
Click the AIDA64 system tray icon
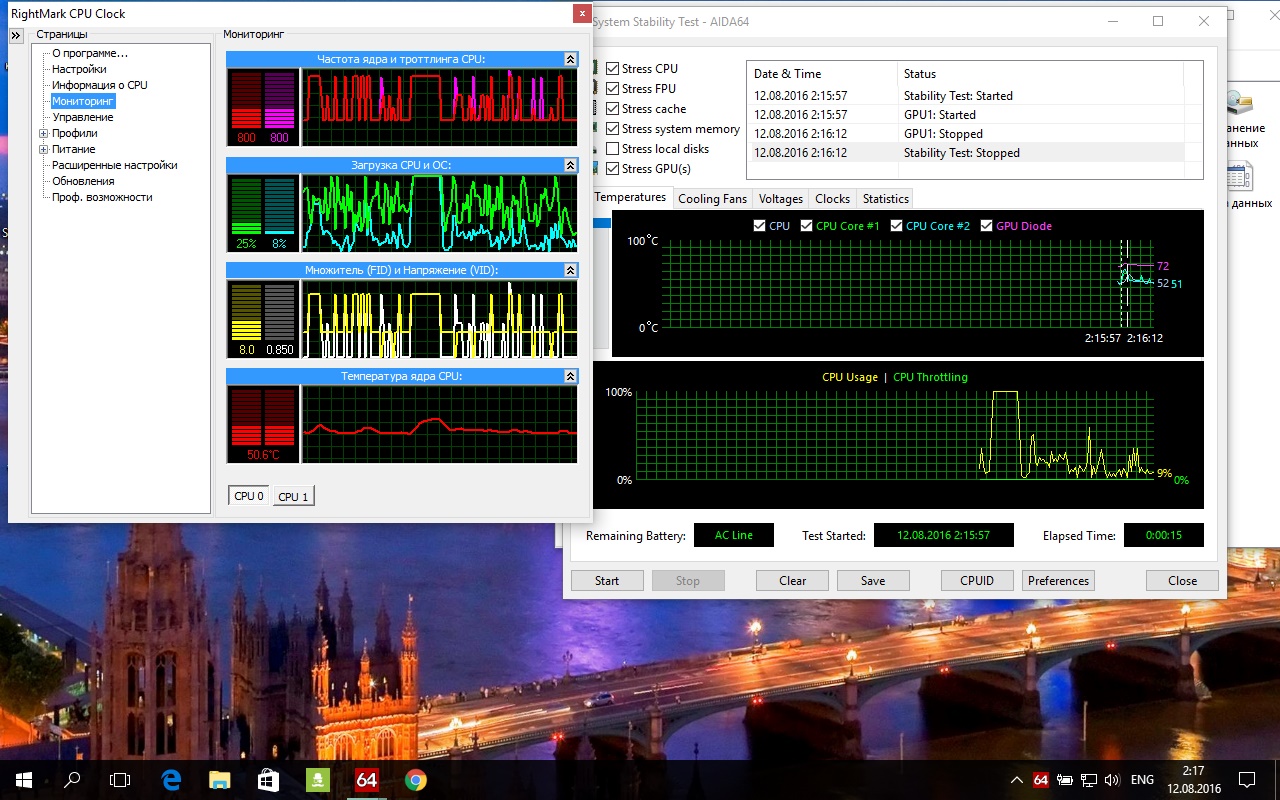(1041, 780)
